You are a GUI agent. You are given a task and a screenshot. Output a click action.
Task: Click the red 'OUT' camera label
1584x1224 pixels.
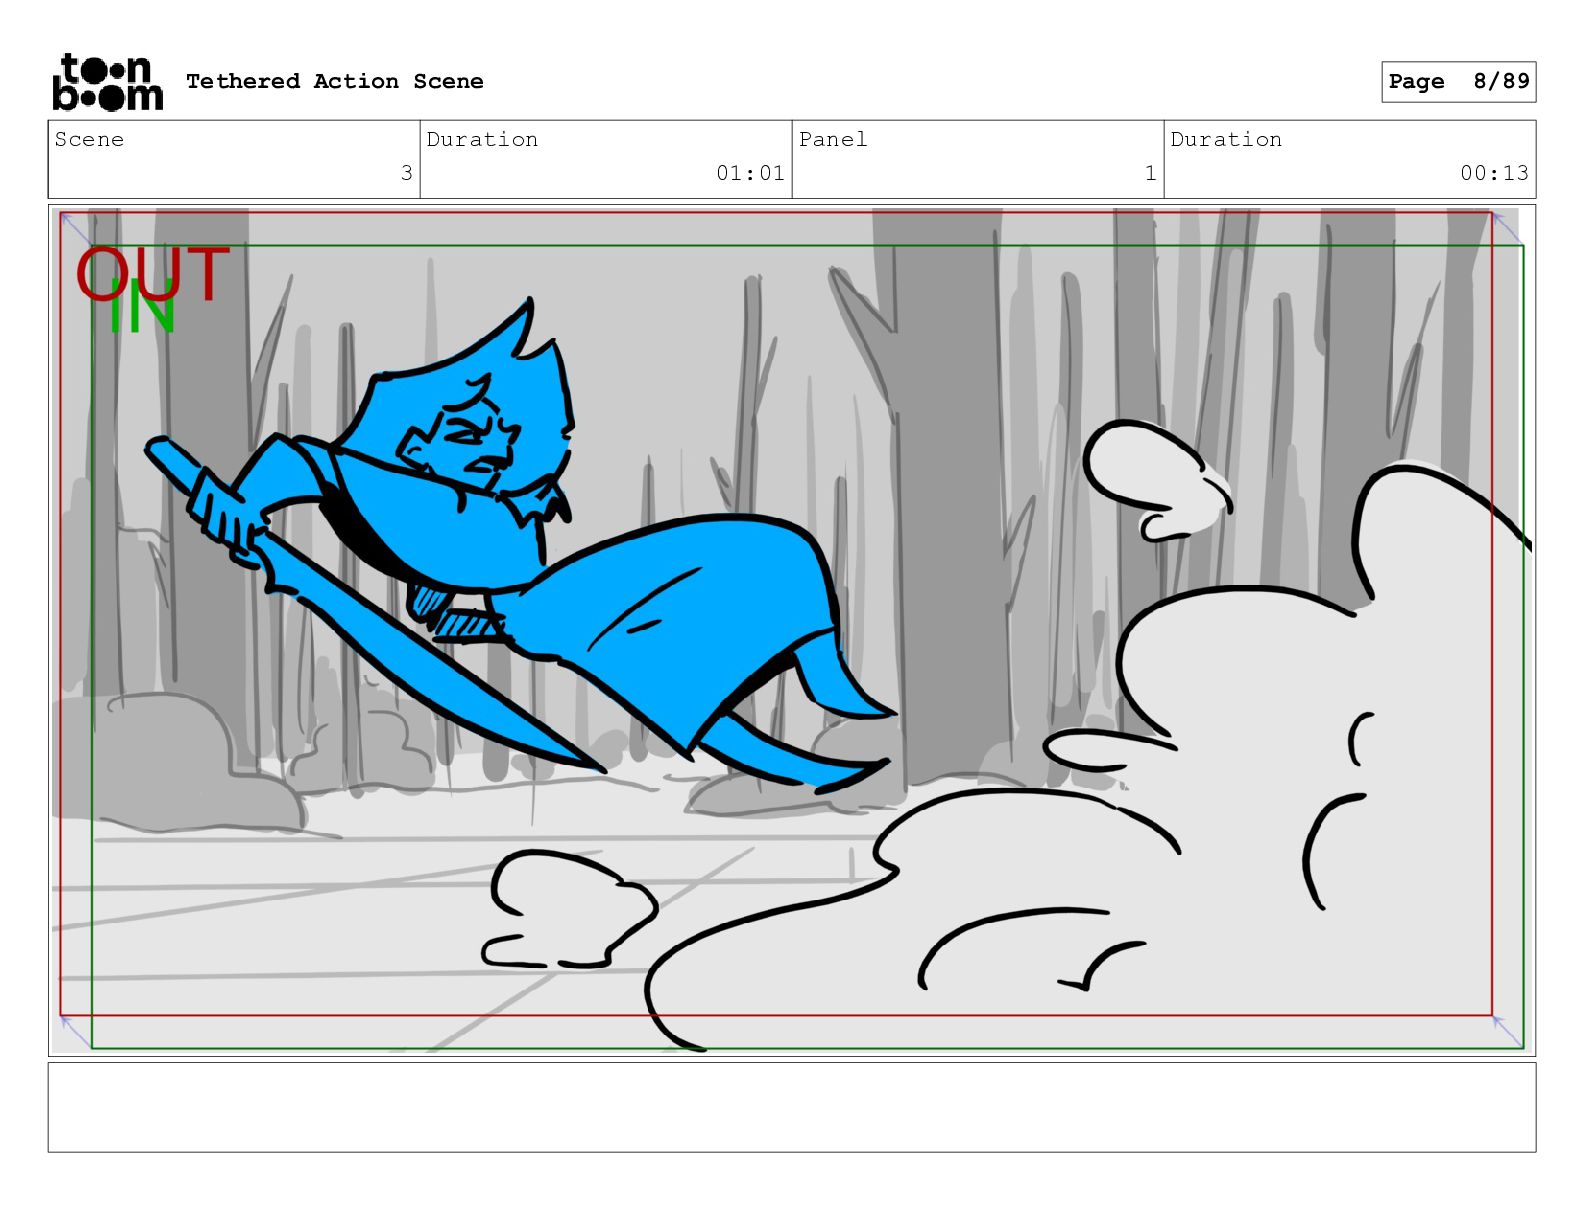[x=153, y=274]
